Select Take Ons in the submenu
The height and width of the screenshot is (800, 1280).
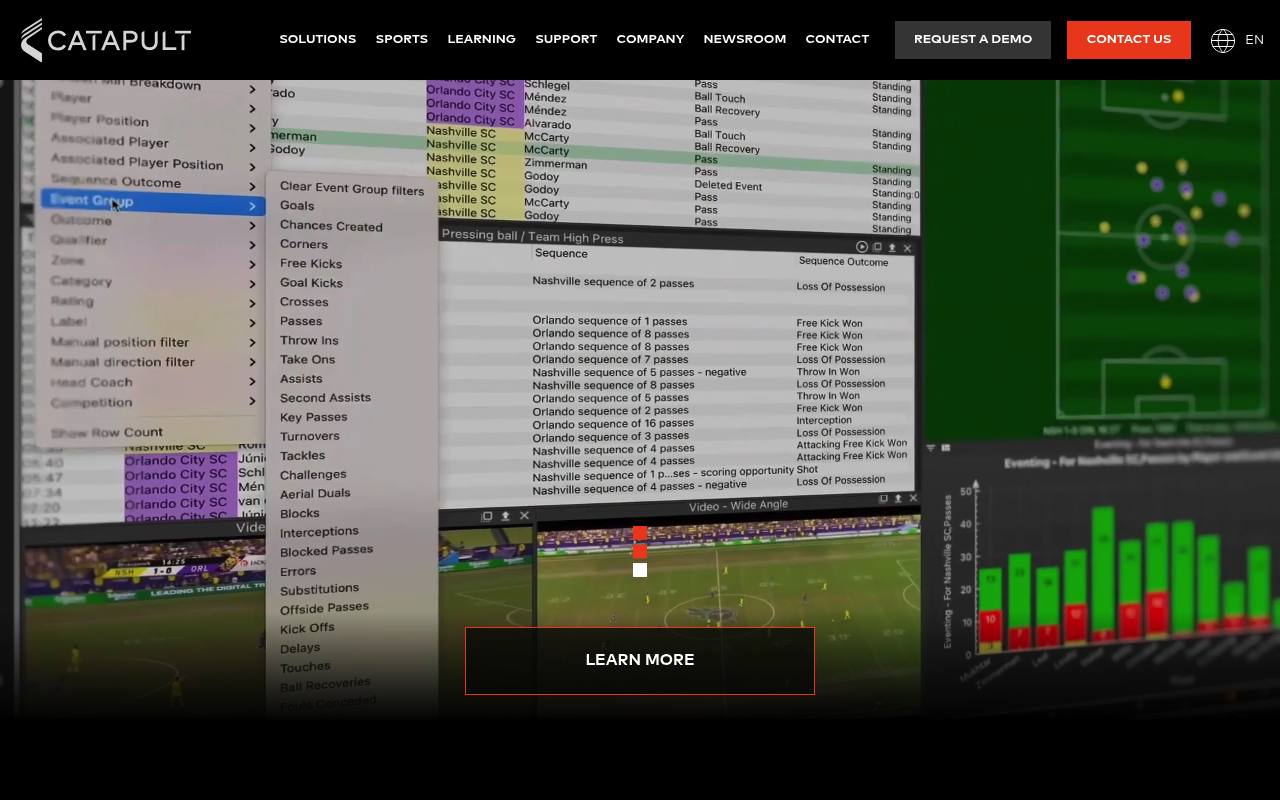tap(308, 359)
